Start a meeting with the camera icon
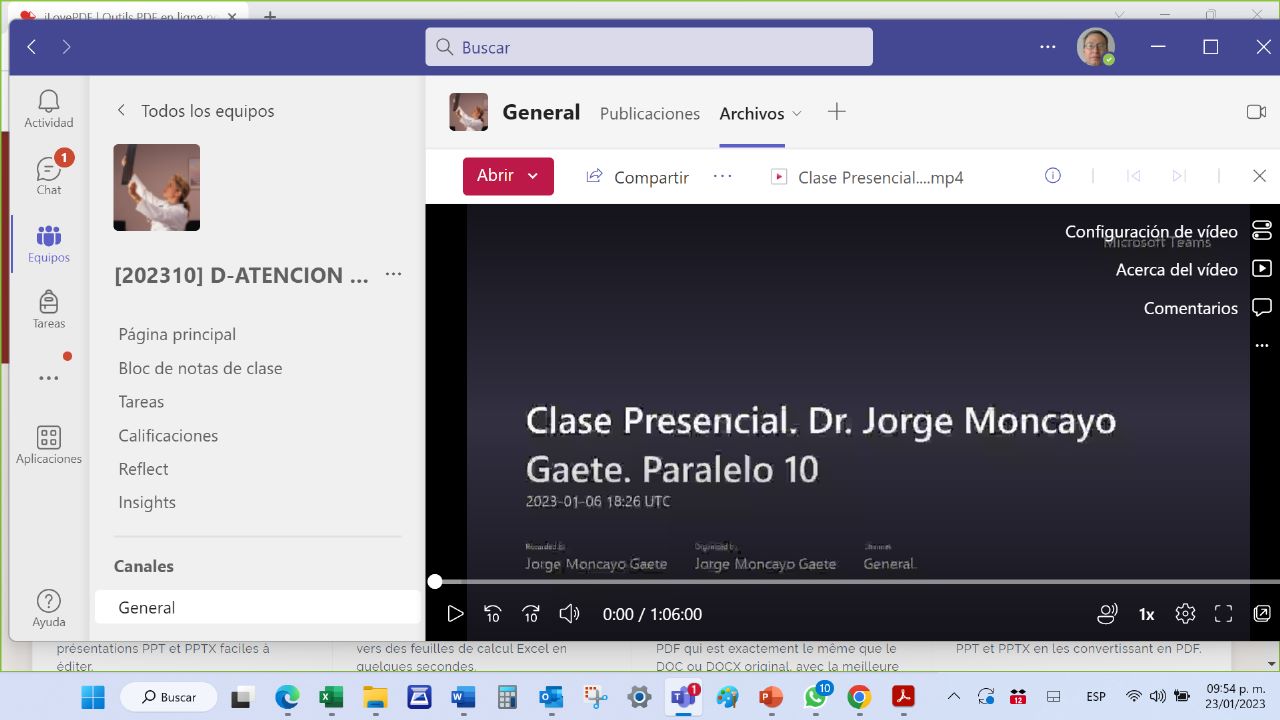 coord(1256,112)
